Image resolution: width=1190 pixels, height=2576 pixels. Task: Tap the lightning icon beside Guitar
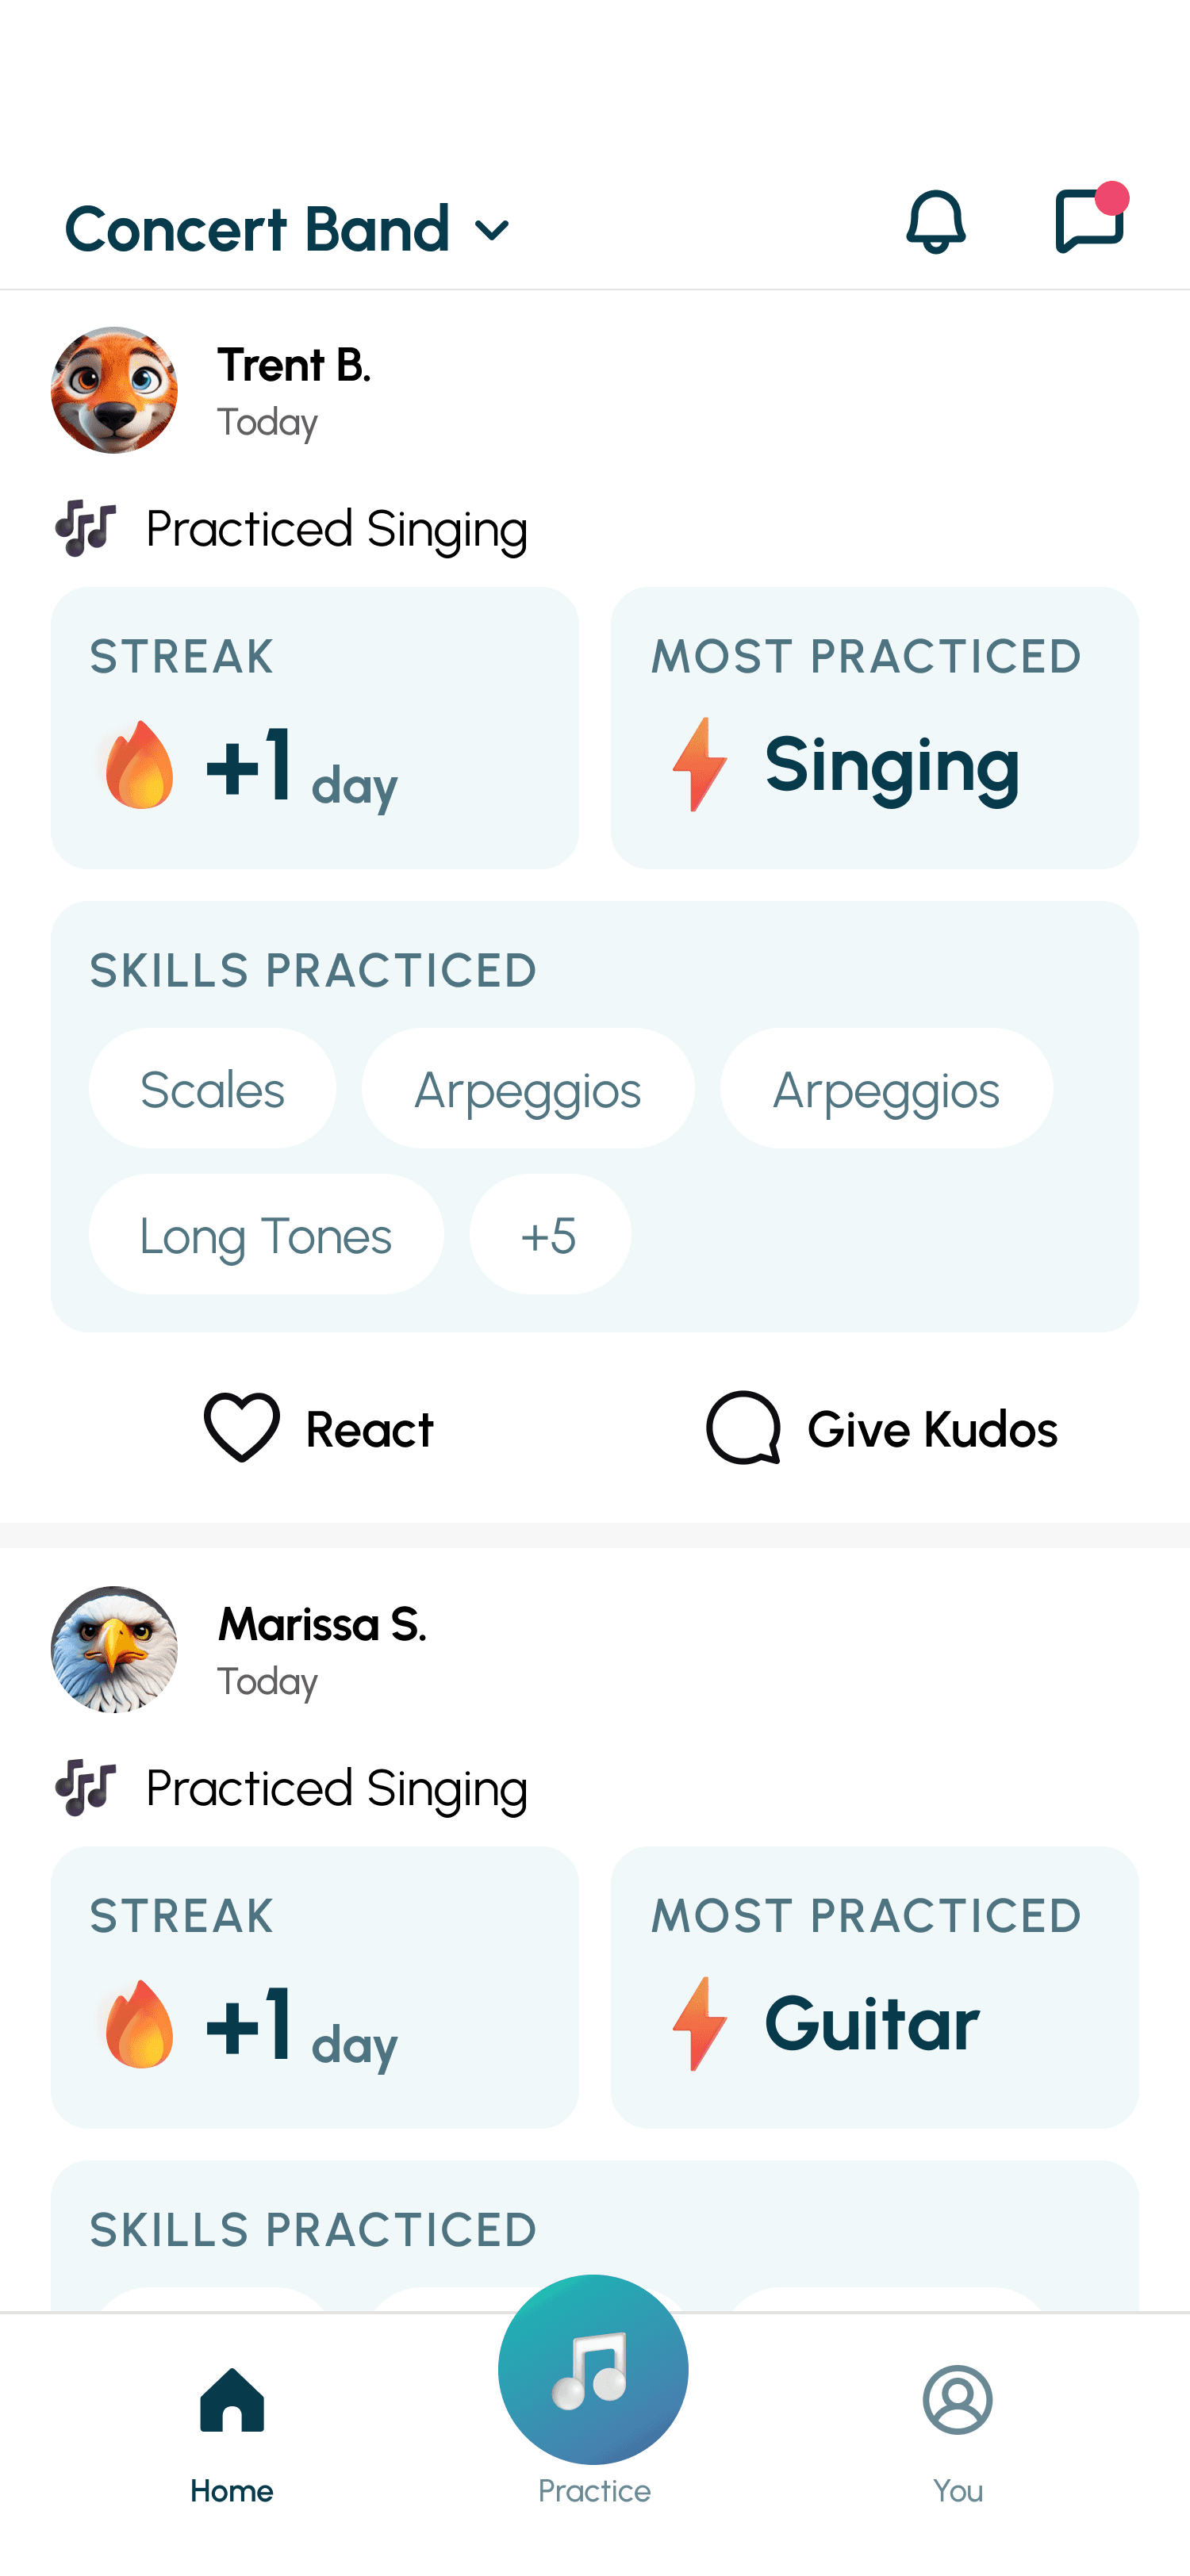pos(699,2023)
